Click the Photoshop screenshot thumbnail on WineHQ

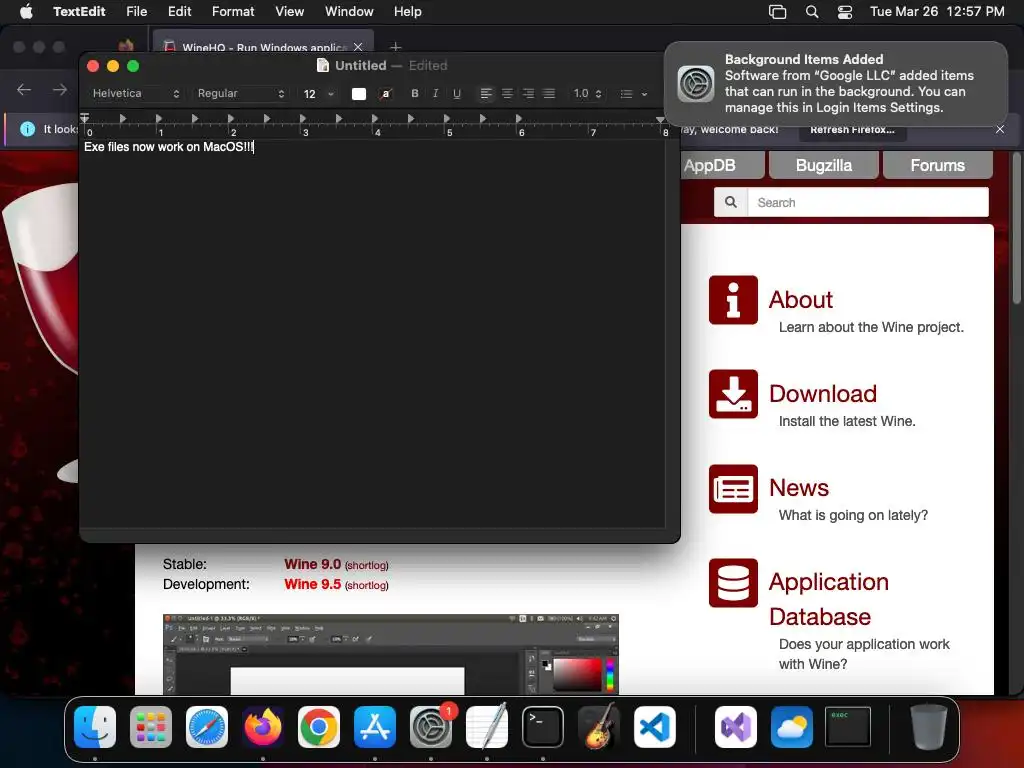pyautogui.click(x=391, y=654)
